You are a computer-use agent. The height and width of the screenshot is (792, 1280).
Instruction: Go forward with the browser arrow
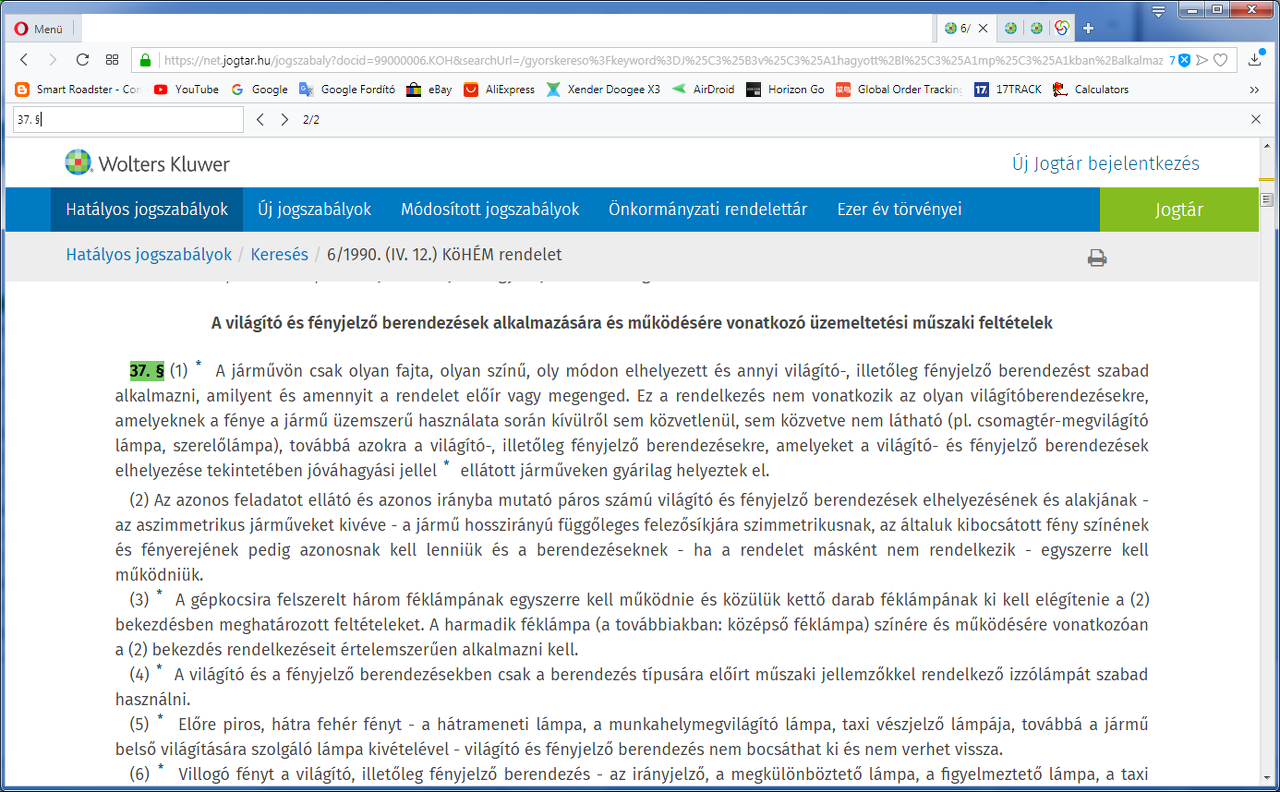(53, 60)
